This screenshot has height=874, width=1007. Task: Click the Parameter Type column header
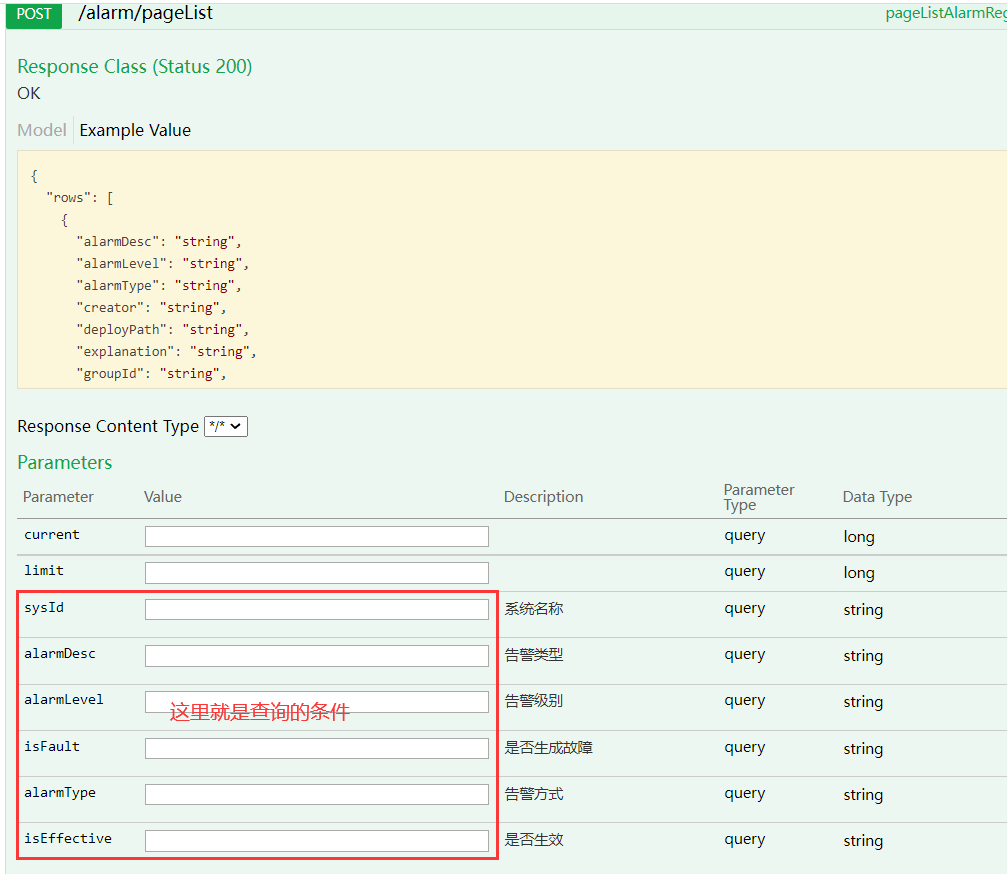[x=759, y=498]
